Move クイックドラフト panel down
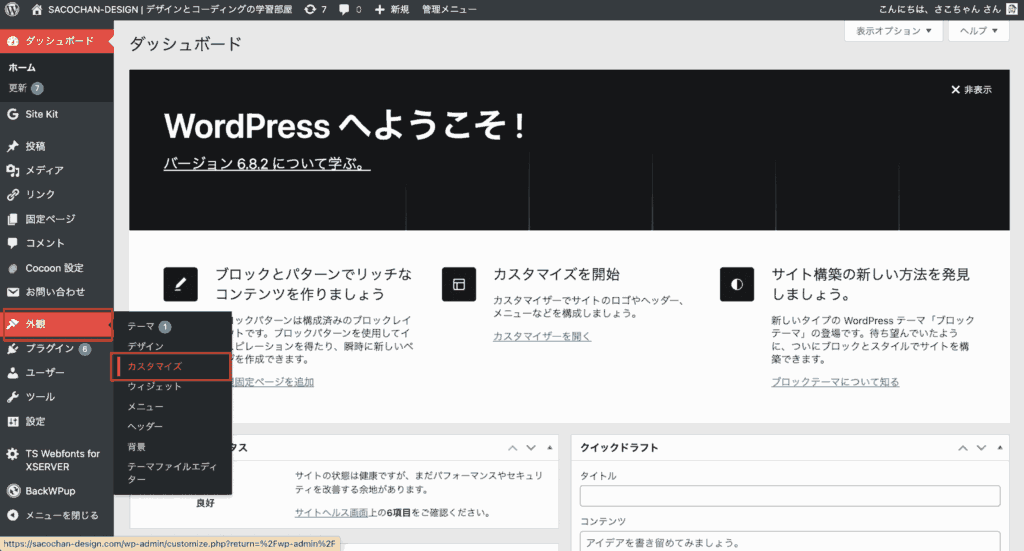The width and height of the screenshot is (1024, 551). point(981,448)
